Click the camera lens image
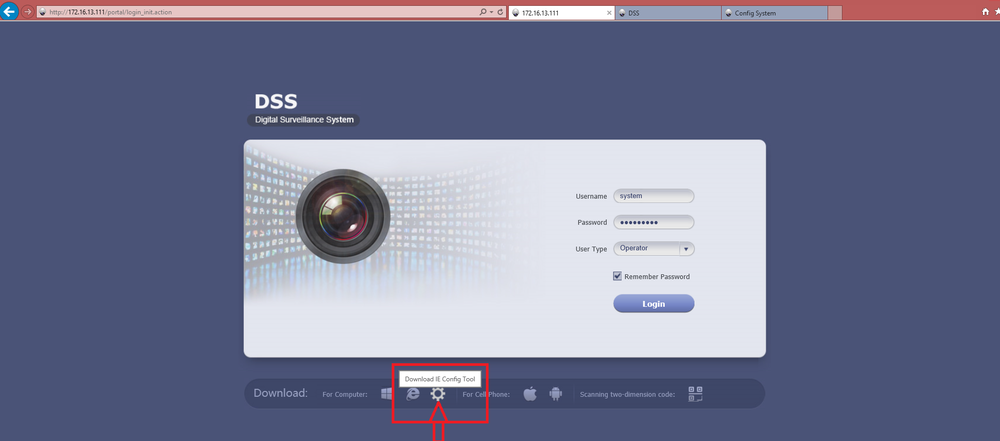The height and width of the screenshot is (441, 1000). pyautogui.click(x=343, y=216)
